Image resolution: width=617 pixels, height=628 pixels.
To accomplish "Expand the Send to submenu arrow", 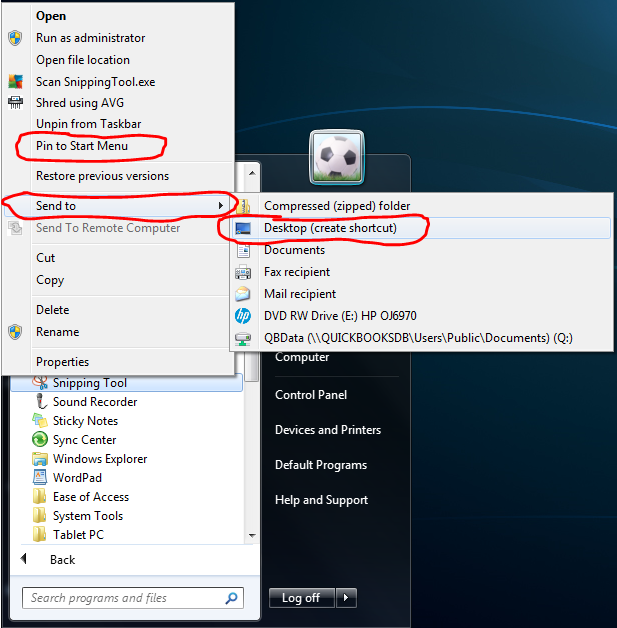I will (221, 205).
